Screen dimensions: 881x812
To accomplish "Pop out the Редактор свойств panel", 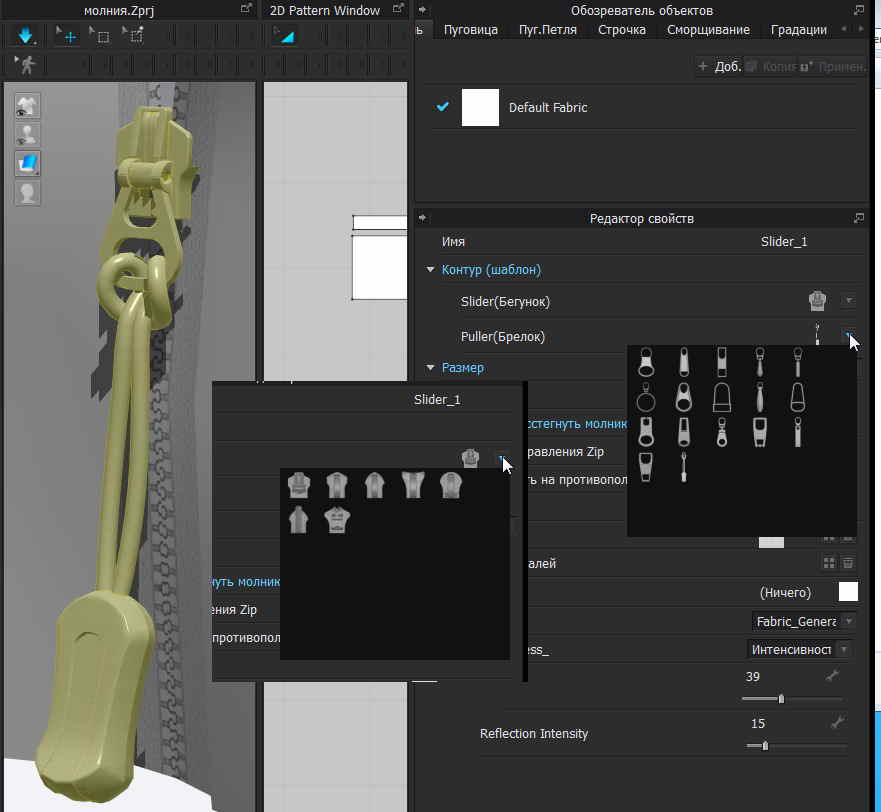I will click(x=859, y=218).
